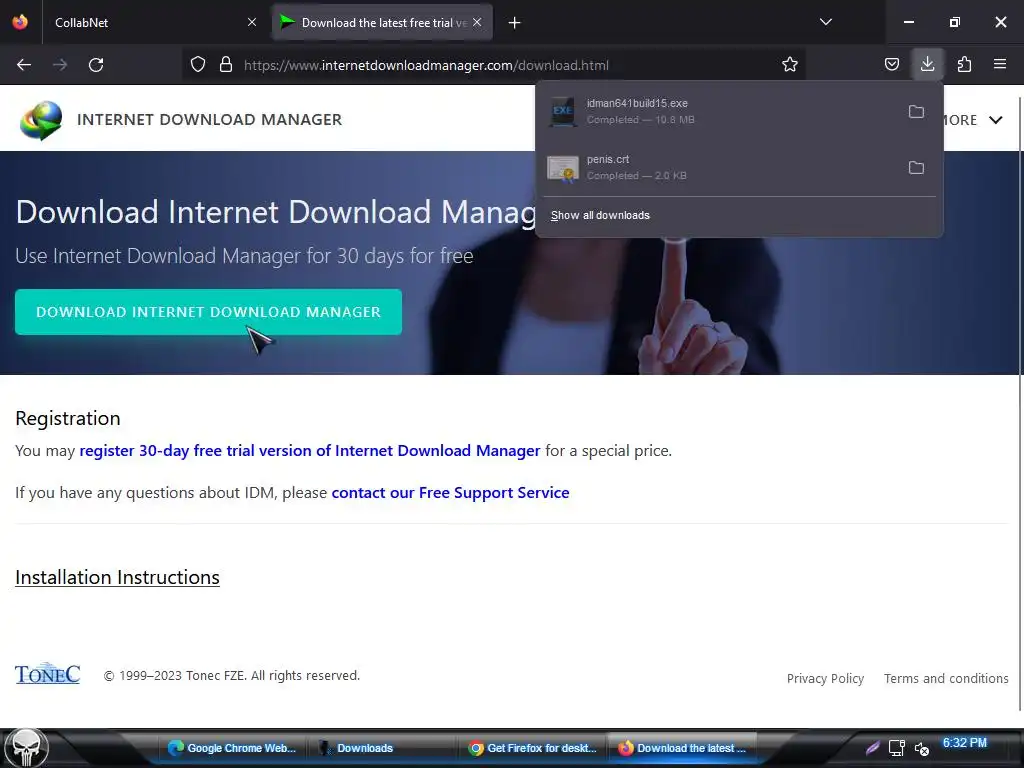Switch to Get Firefox for desktop taskbar item
Viewport: 1024px width, 768px height.
click(534, 748)
